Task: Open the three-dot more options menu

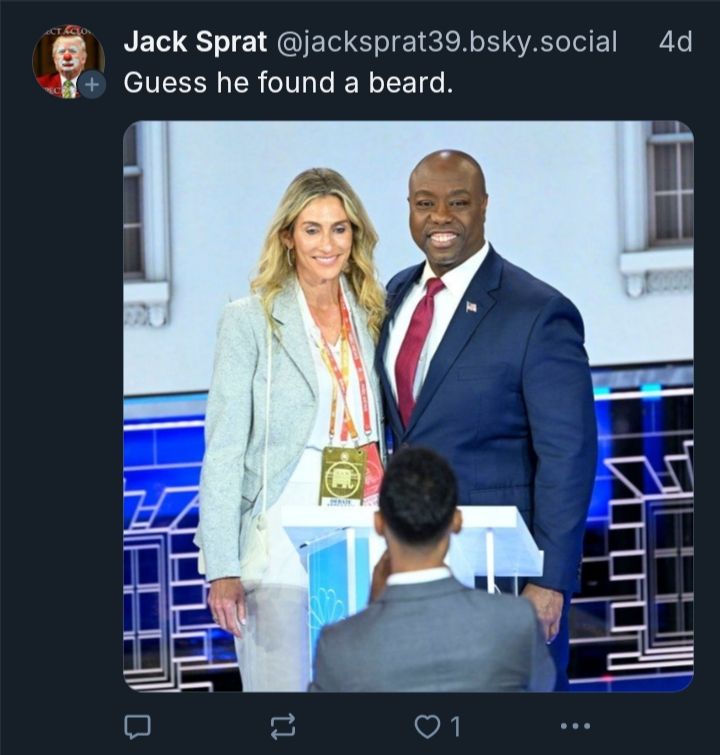Action: [x=575, y=726]
